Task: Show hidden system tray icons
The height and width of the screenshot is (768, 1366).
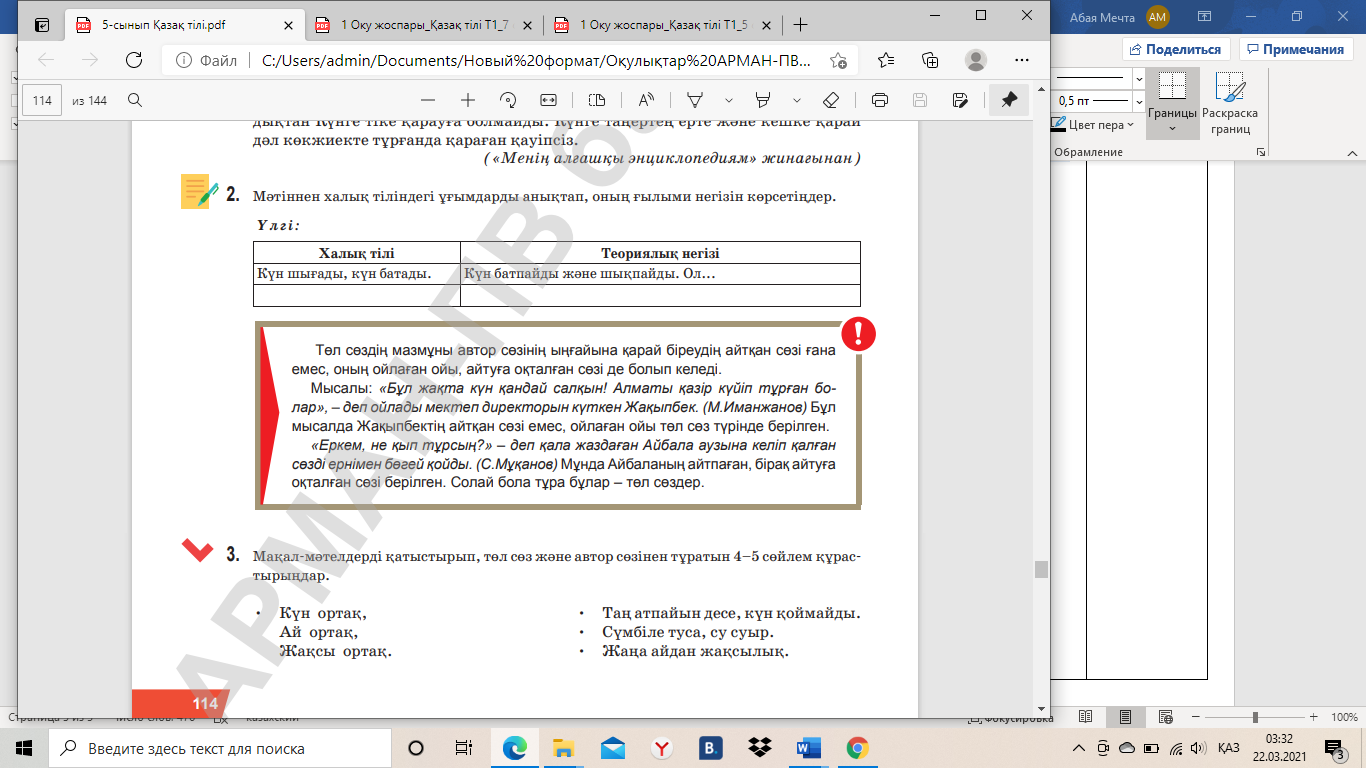Action: pos(1079,748)
